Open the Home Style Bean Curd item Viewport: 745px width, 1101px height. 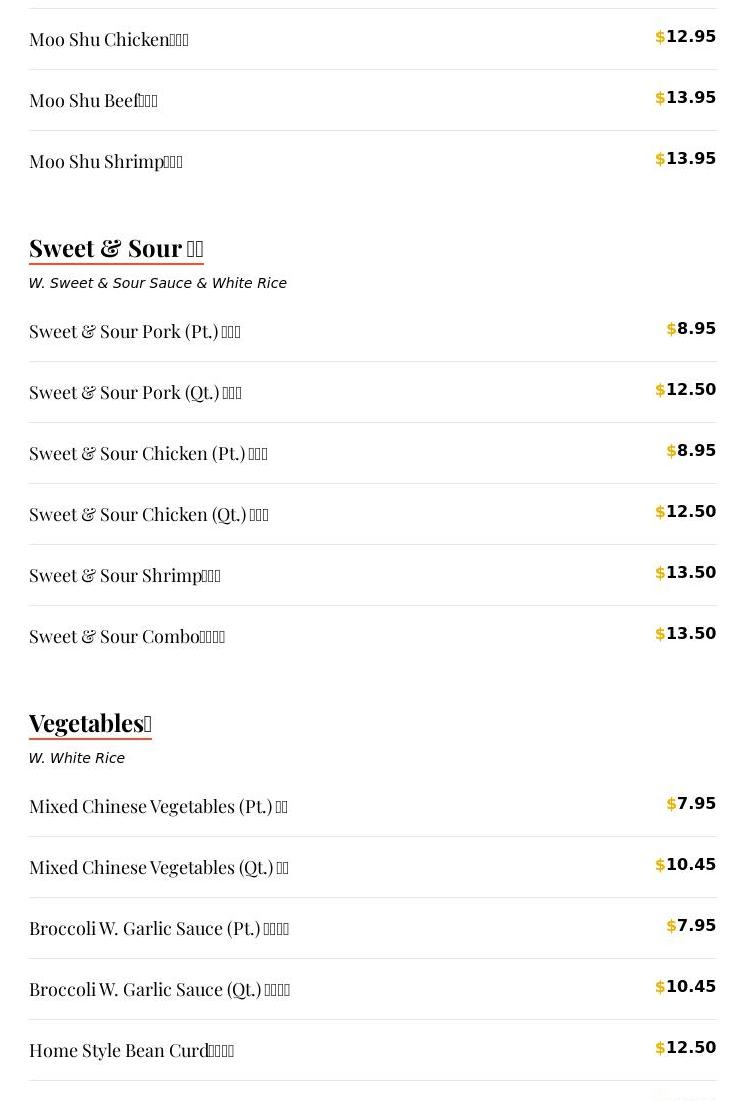pos(131,1051)
